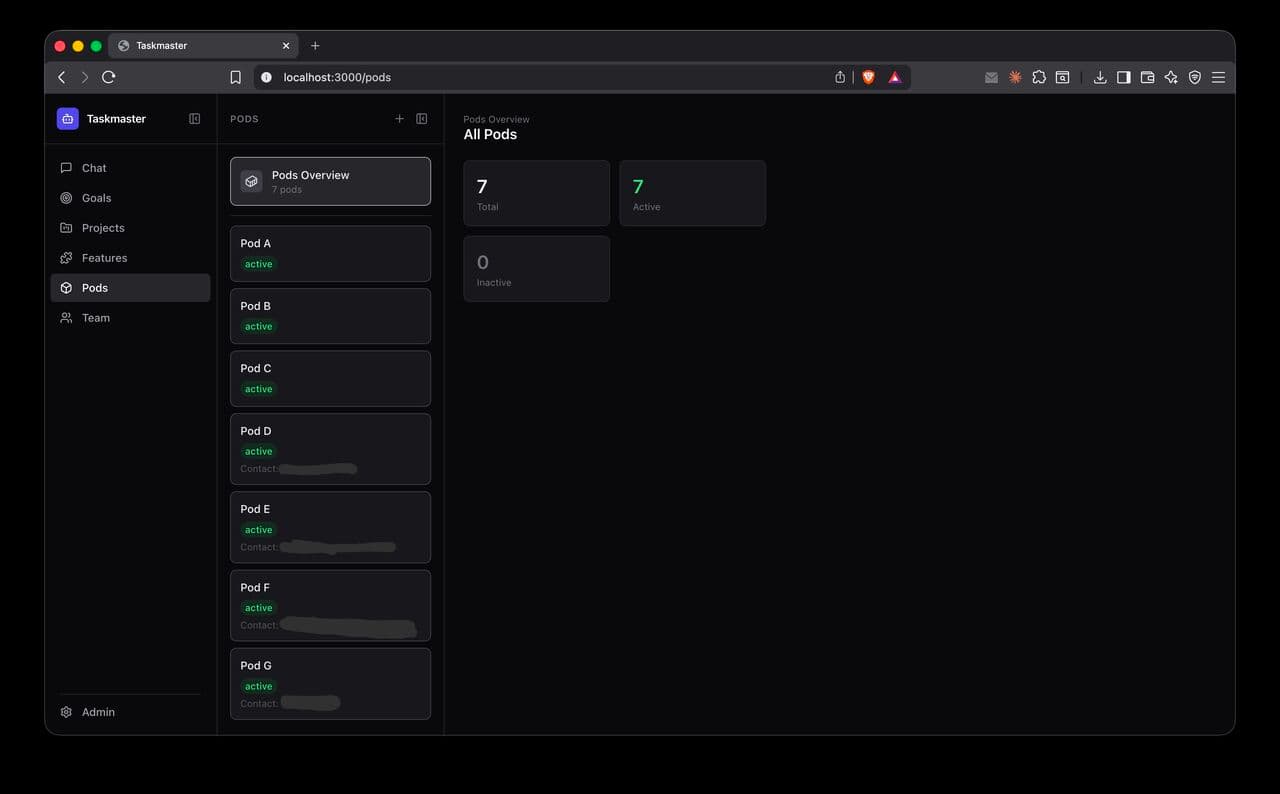
Task: Open site info from the address bar
Action: [x=265, y=77]
